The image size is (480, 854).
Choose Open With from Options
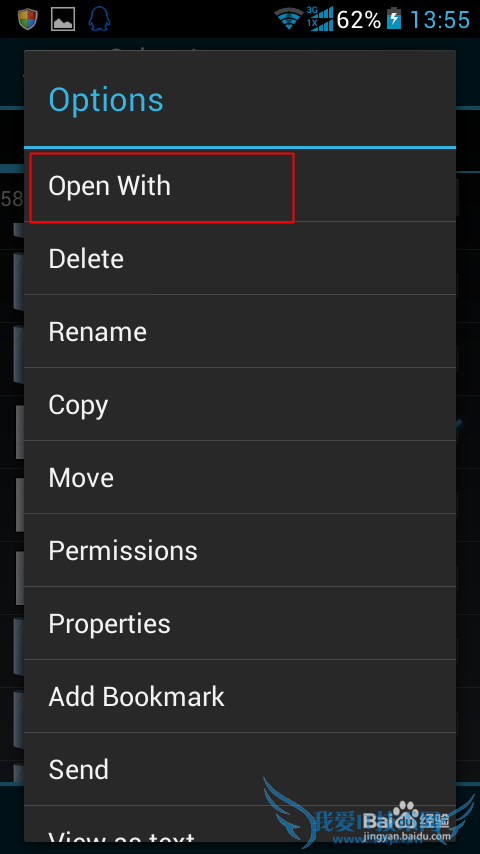240,186
